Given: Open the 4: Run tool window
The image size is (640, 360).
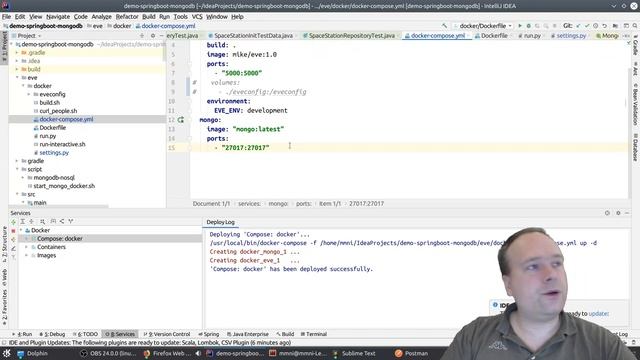Looking at the screenshot, I should [x=22, y=334].
